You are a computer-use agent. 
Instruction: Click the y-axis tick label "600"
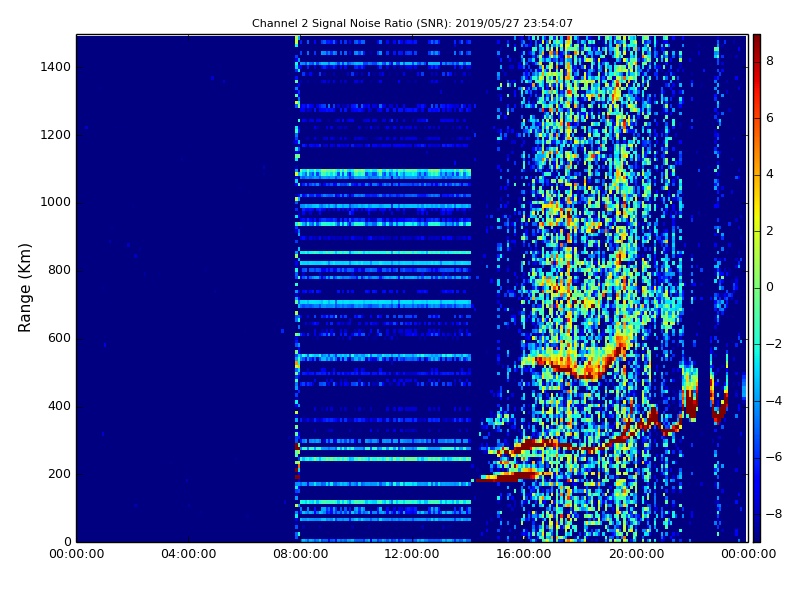(x=59, y=338)
